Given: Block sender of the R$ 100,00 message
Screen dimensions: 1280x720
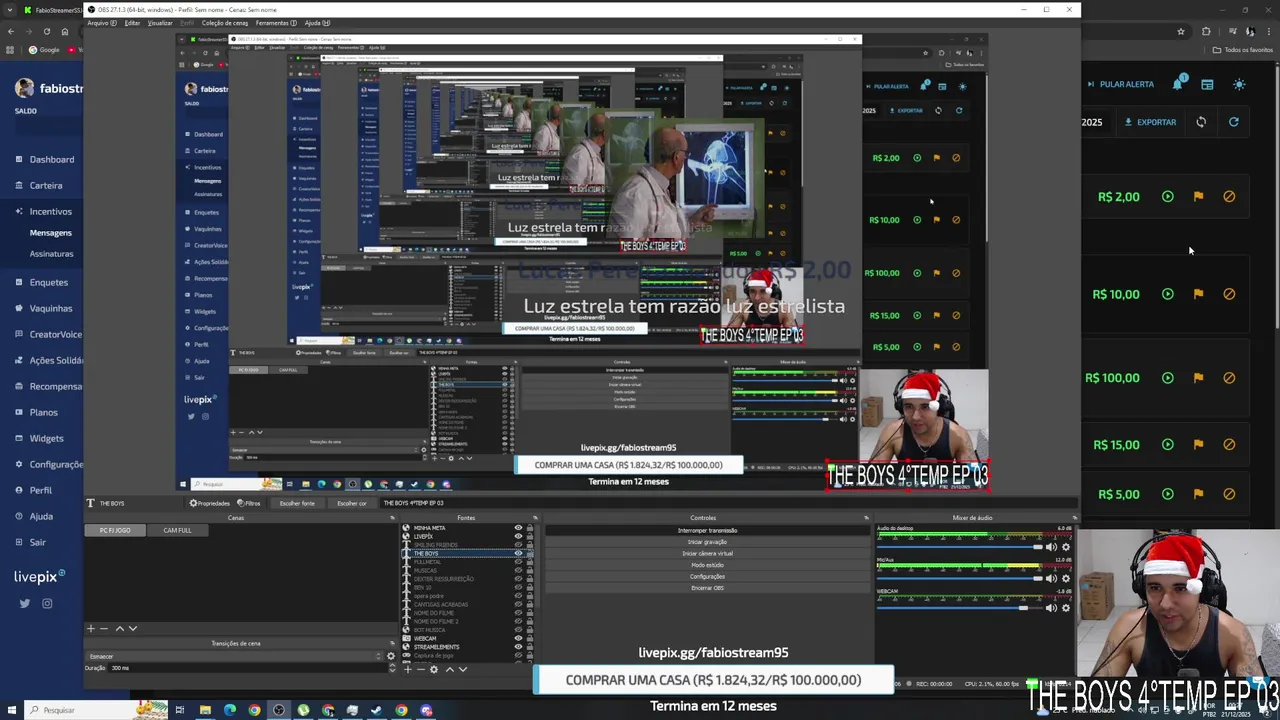Looking at the screenshot, I should 1229,378.
